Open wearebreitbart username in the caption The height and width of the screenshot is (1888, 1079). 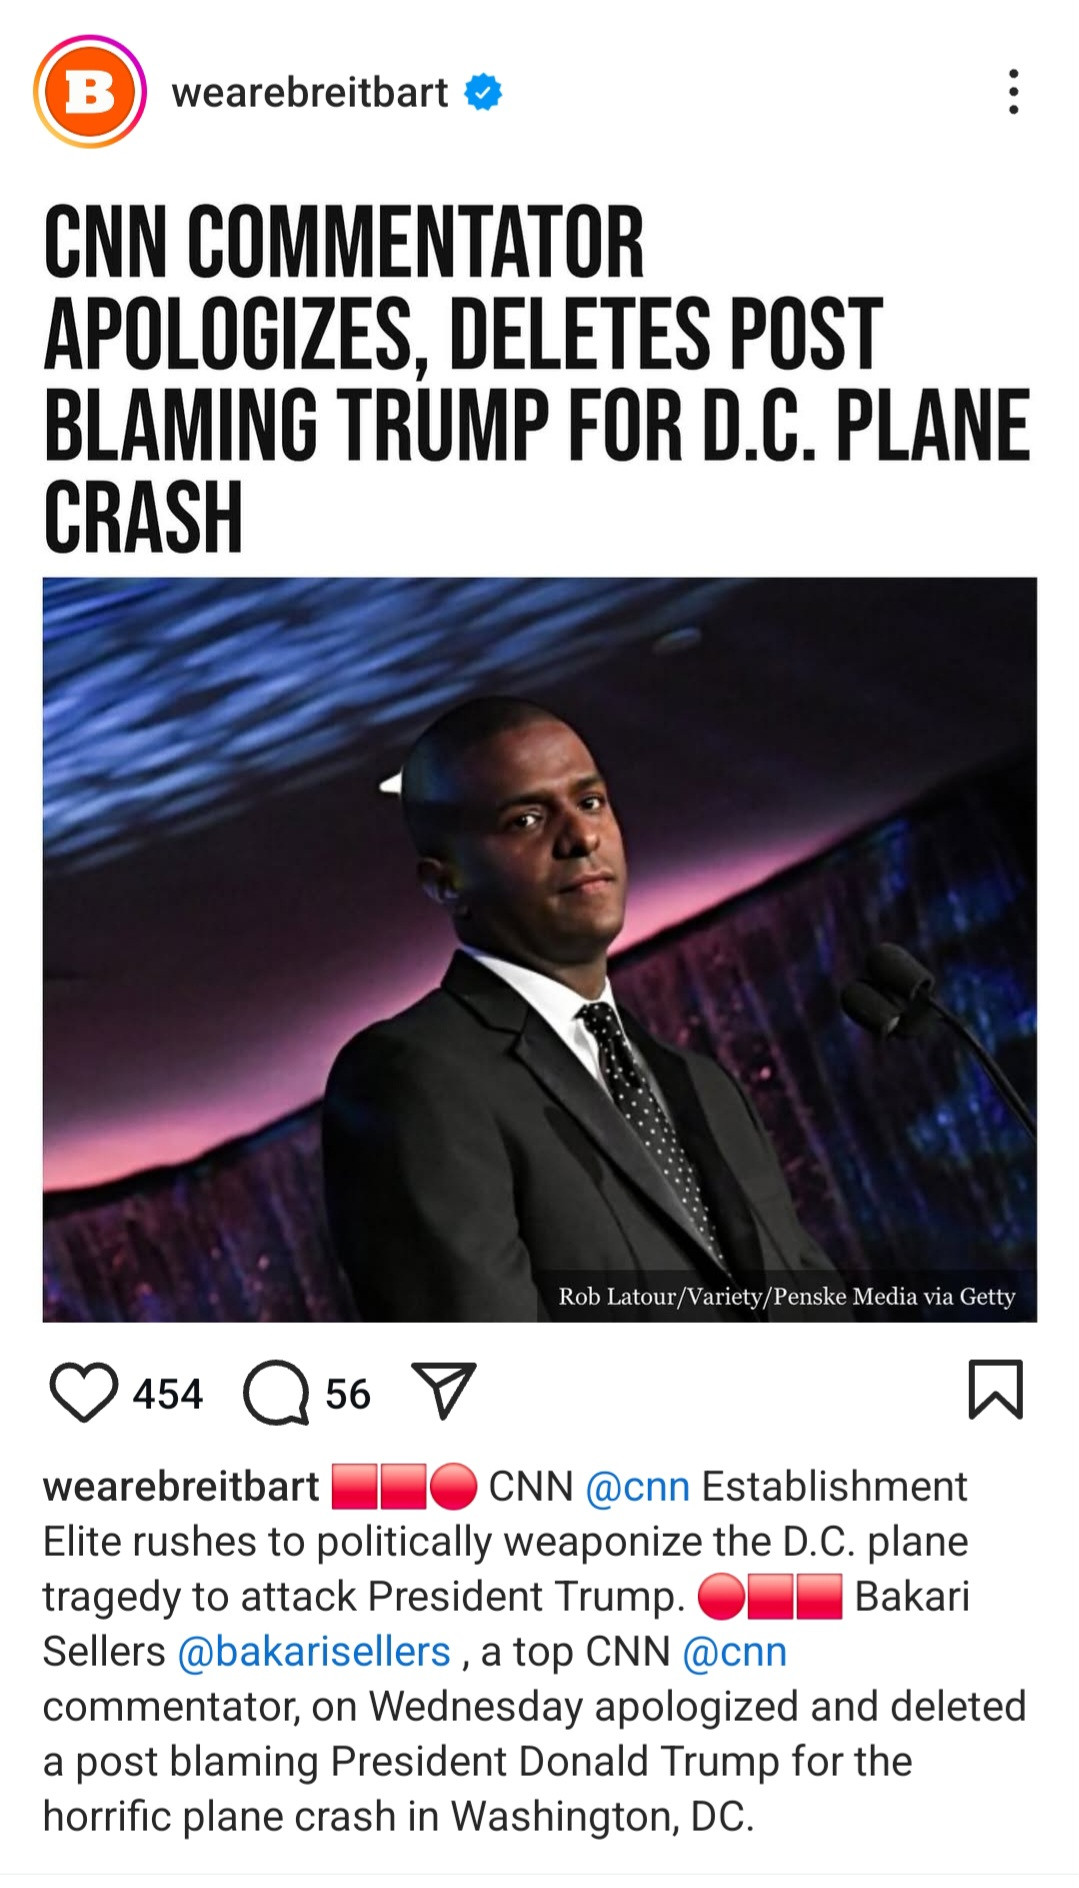[181, 1486]
